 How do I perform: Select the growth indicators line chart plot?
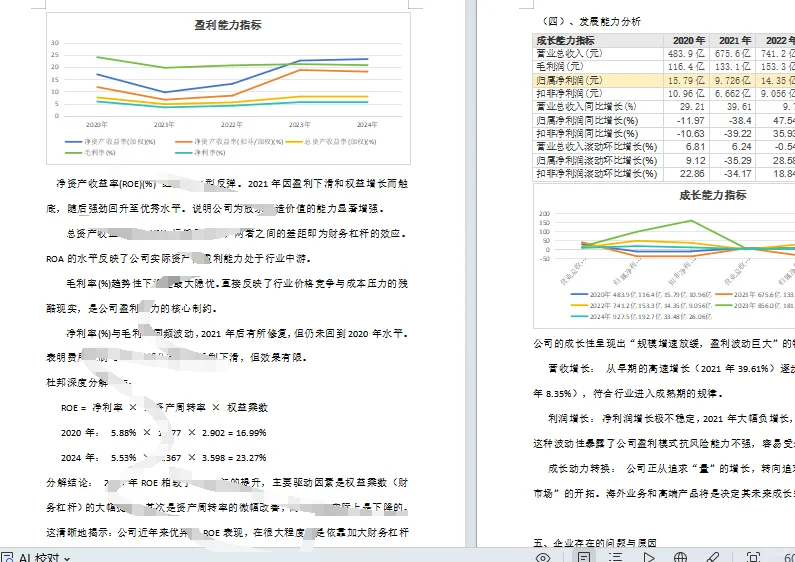[674, 236]
